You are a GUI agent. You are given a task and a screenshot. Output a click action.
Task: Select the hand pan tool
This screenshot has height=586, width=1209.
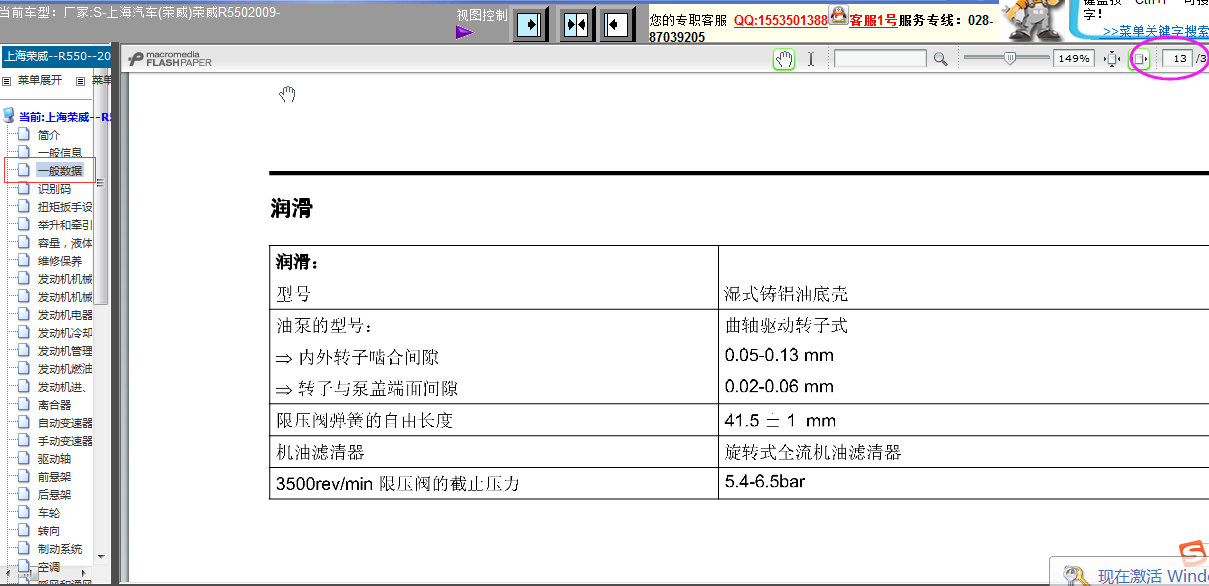point(784,59)
